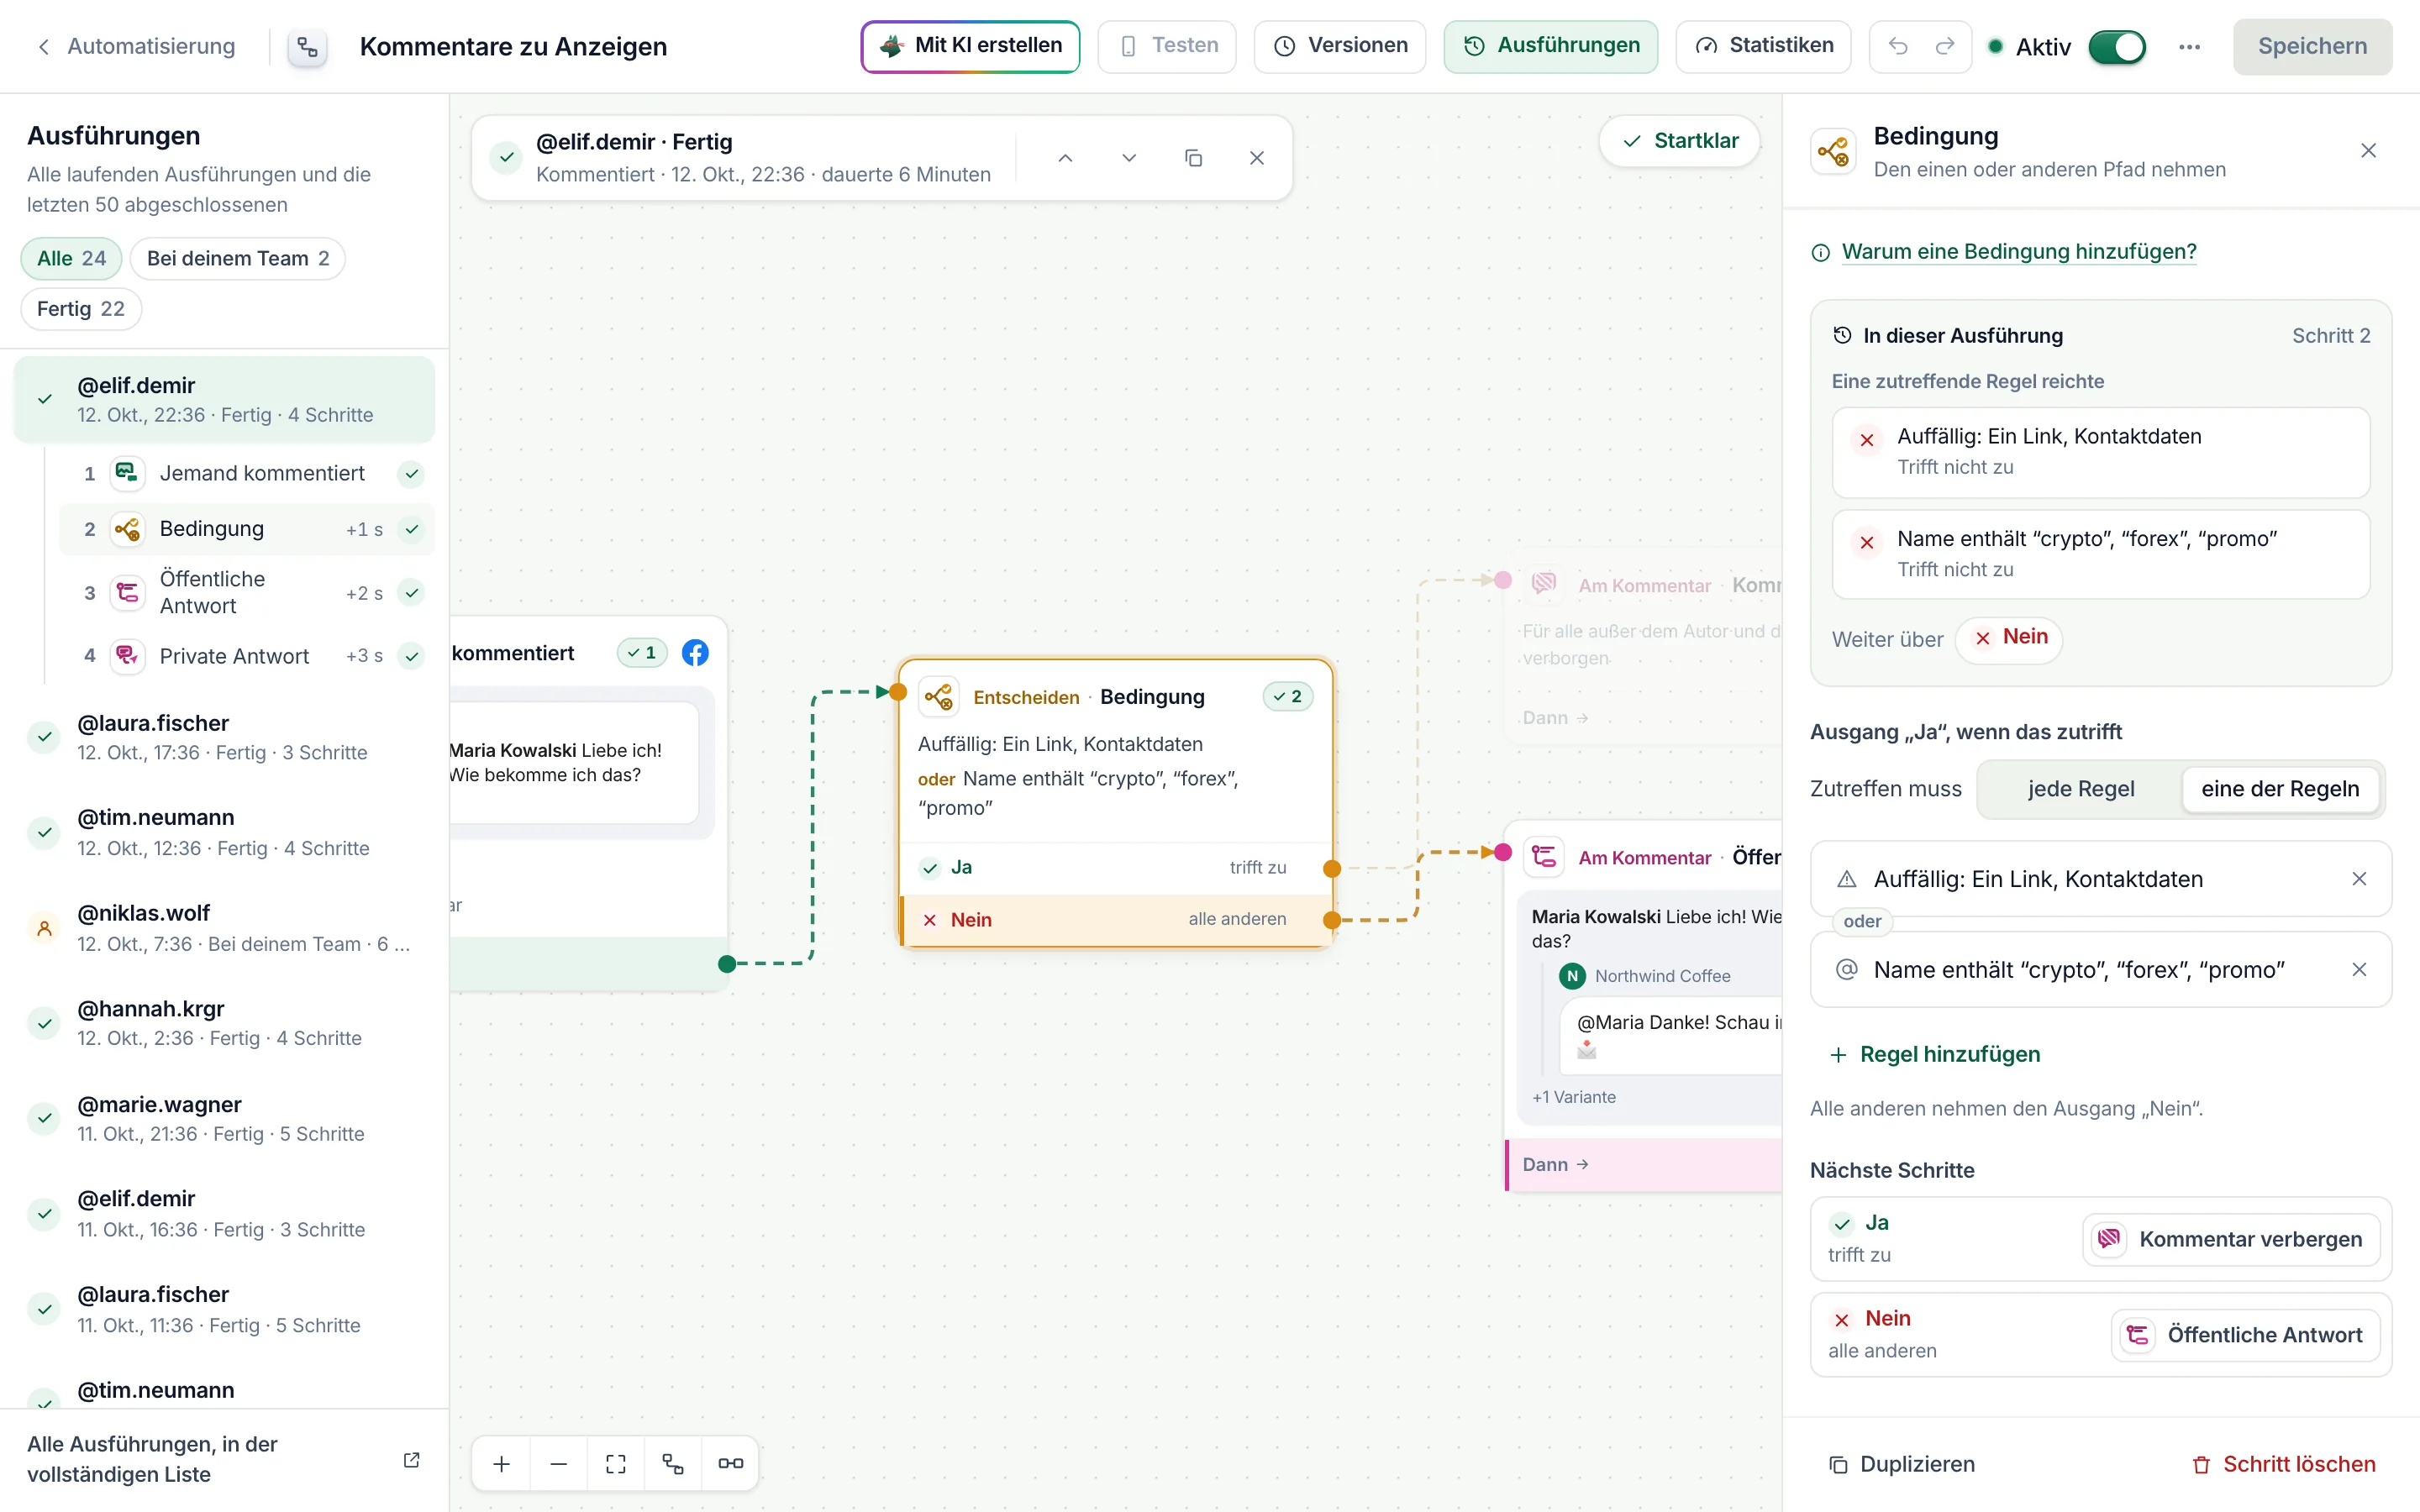
Task: Select step 3 'Öffentliche Antwort'
Action: pyautogui.click(x=246, y=592)
